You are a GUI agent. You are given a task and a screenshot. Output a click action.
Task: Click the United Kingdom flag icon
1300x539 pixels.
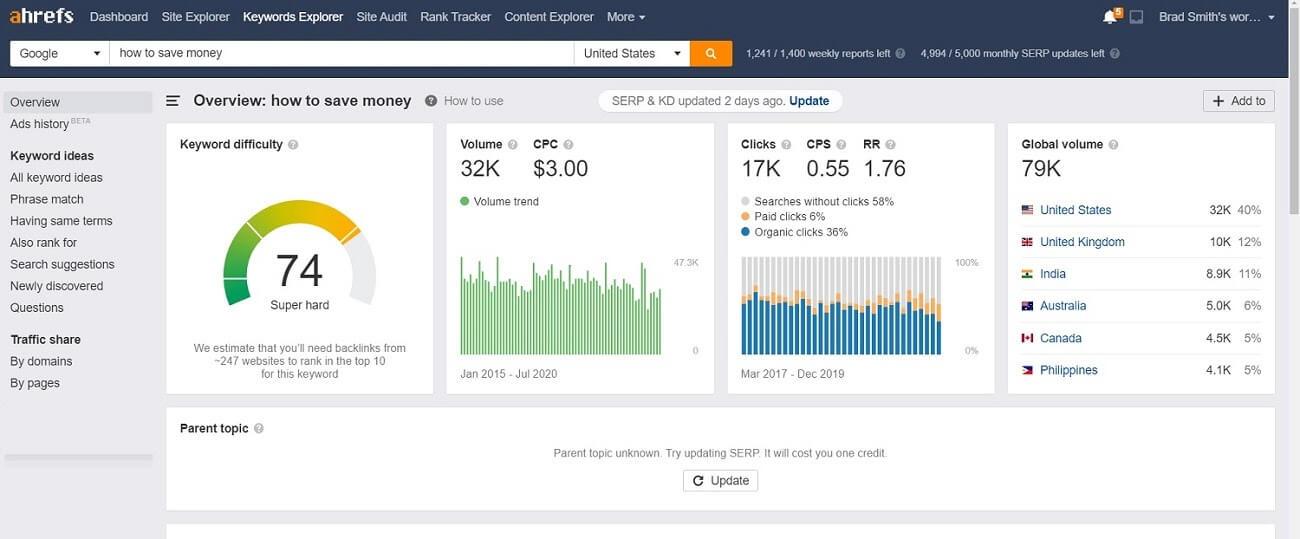coord(1027,242)
